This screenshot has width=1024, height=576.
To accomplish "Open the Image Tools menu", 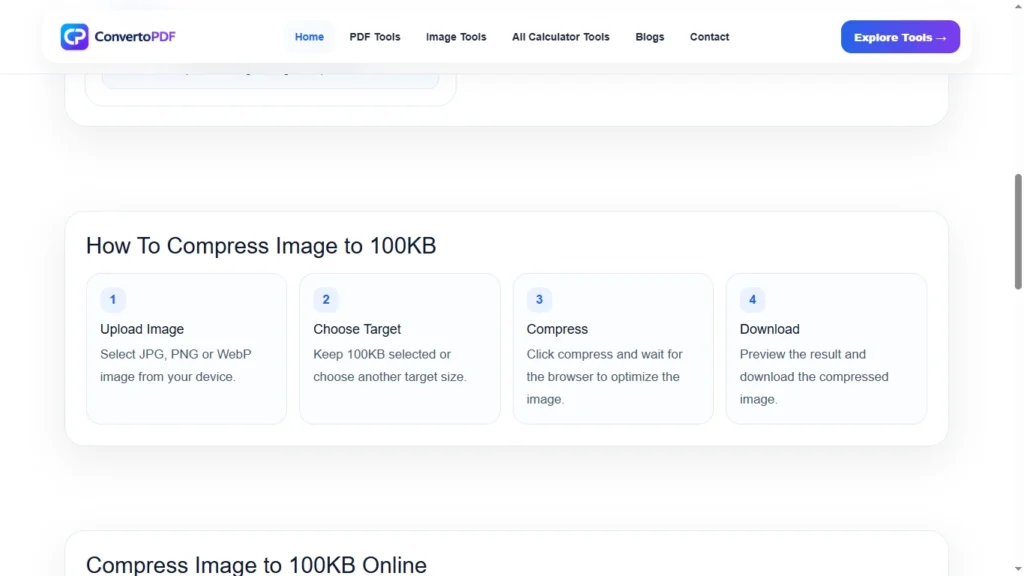I will coord(456,37).
